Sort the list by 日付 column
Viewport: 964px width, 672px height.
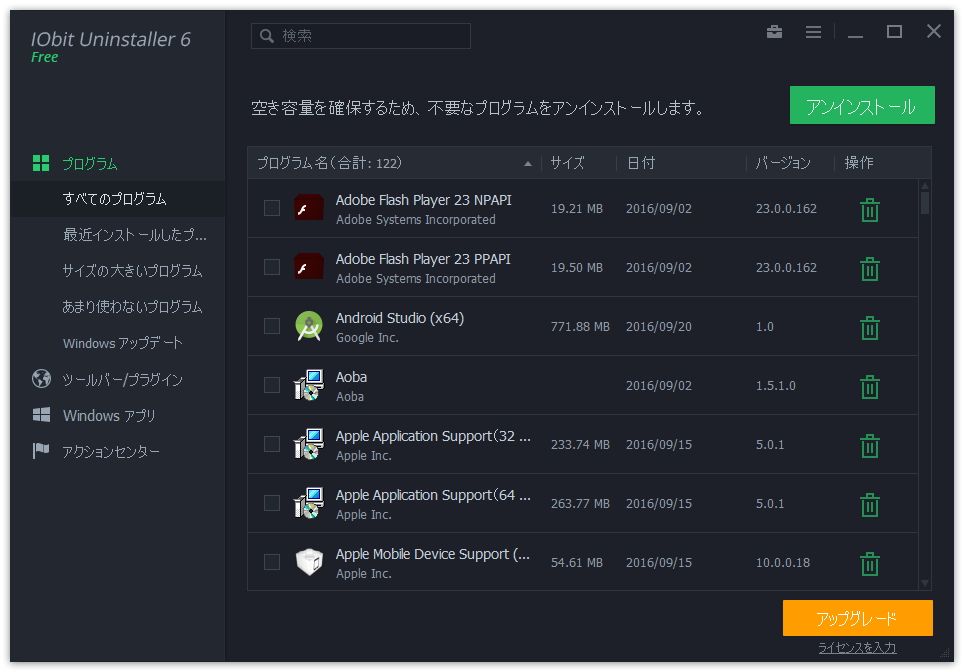(x=641, y=163)
